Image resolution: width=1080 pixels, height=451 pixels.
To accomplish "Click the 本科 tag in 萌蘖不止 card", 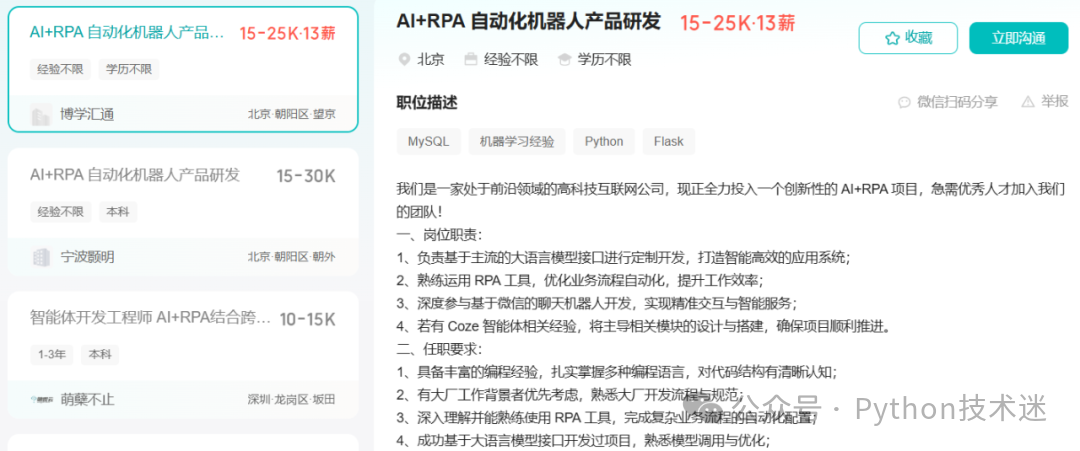I will [100, 355].
